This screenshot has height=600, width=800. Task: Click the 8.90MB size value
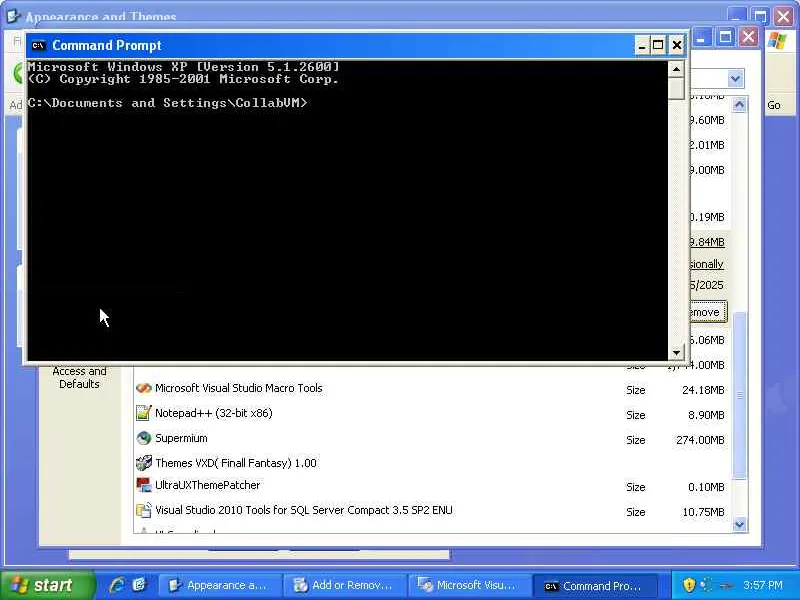point(706,415)
